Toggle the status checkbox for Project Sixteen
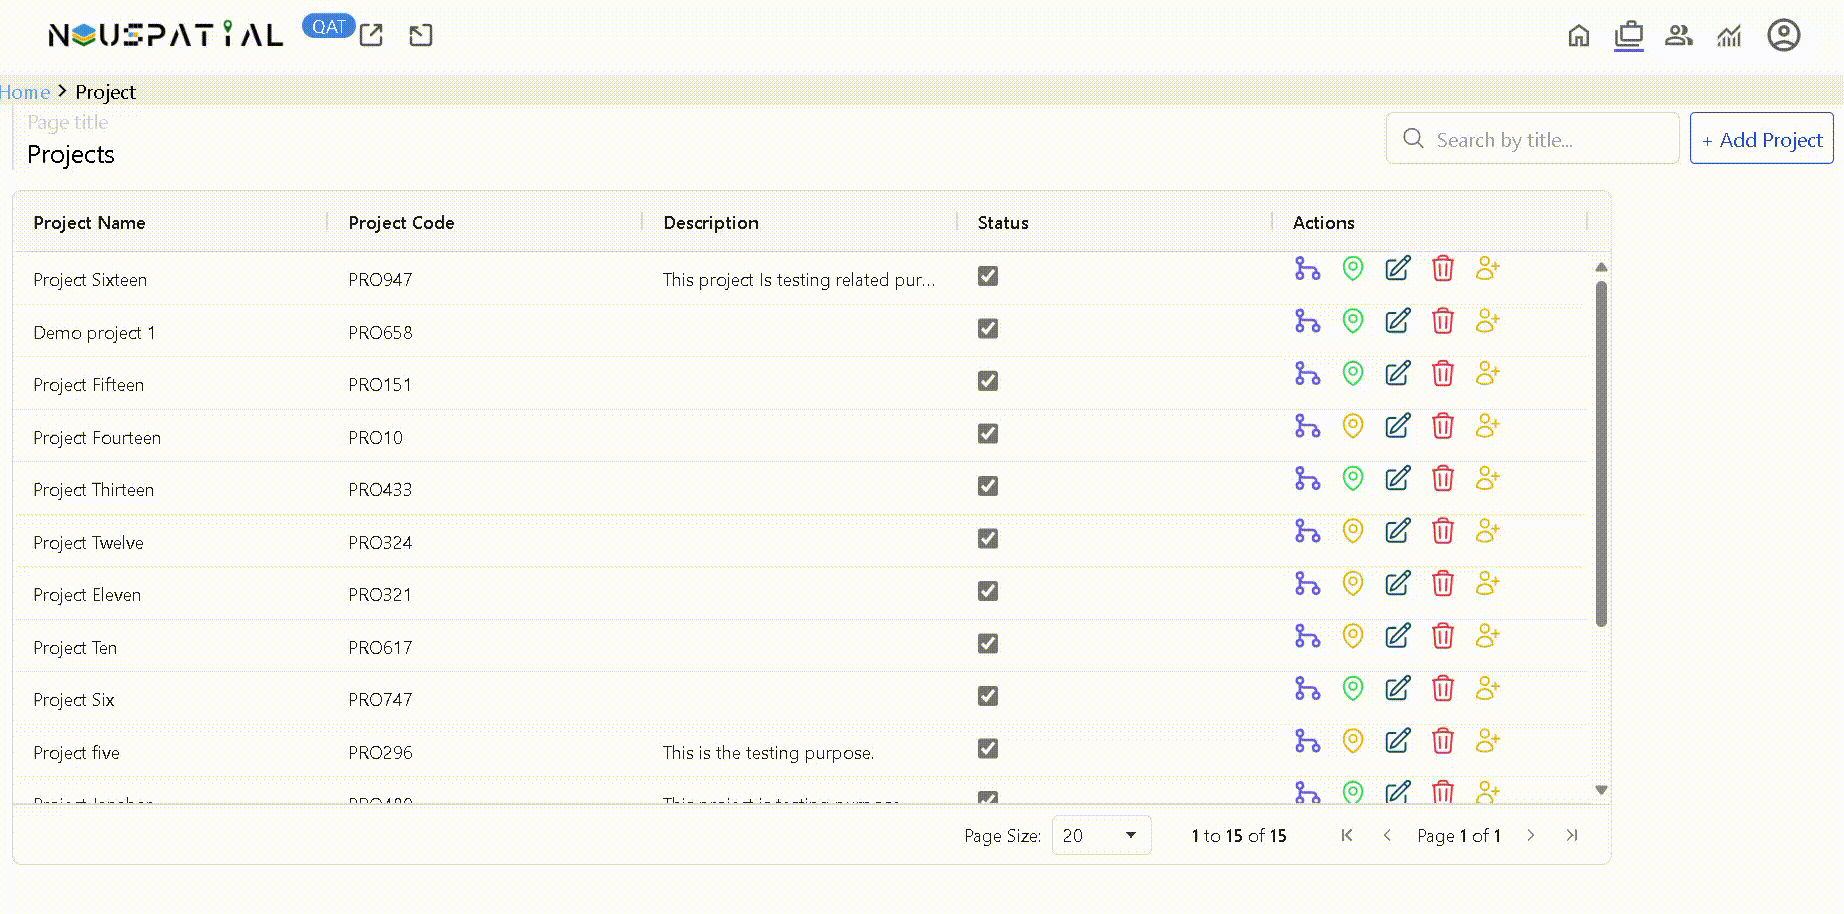This screenshot has height=914, width=1844. coord(988,277)
